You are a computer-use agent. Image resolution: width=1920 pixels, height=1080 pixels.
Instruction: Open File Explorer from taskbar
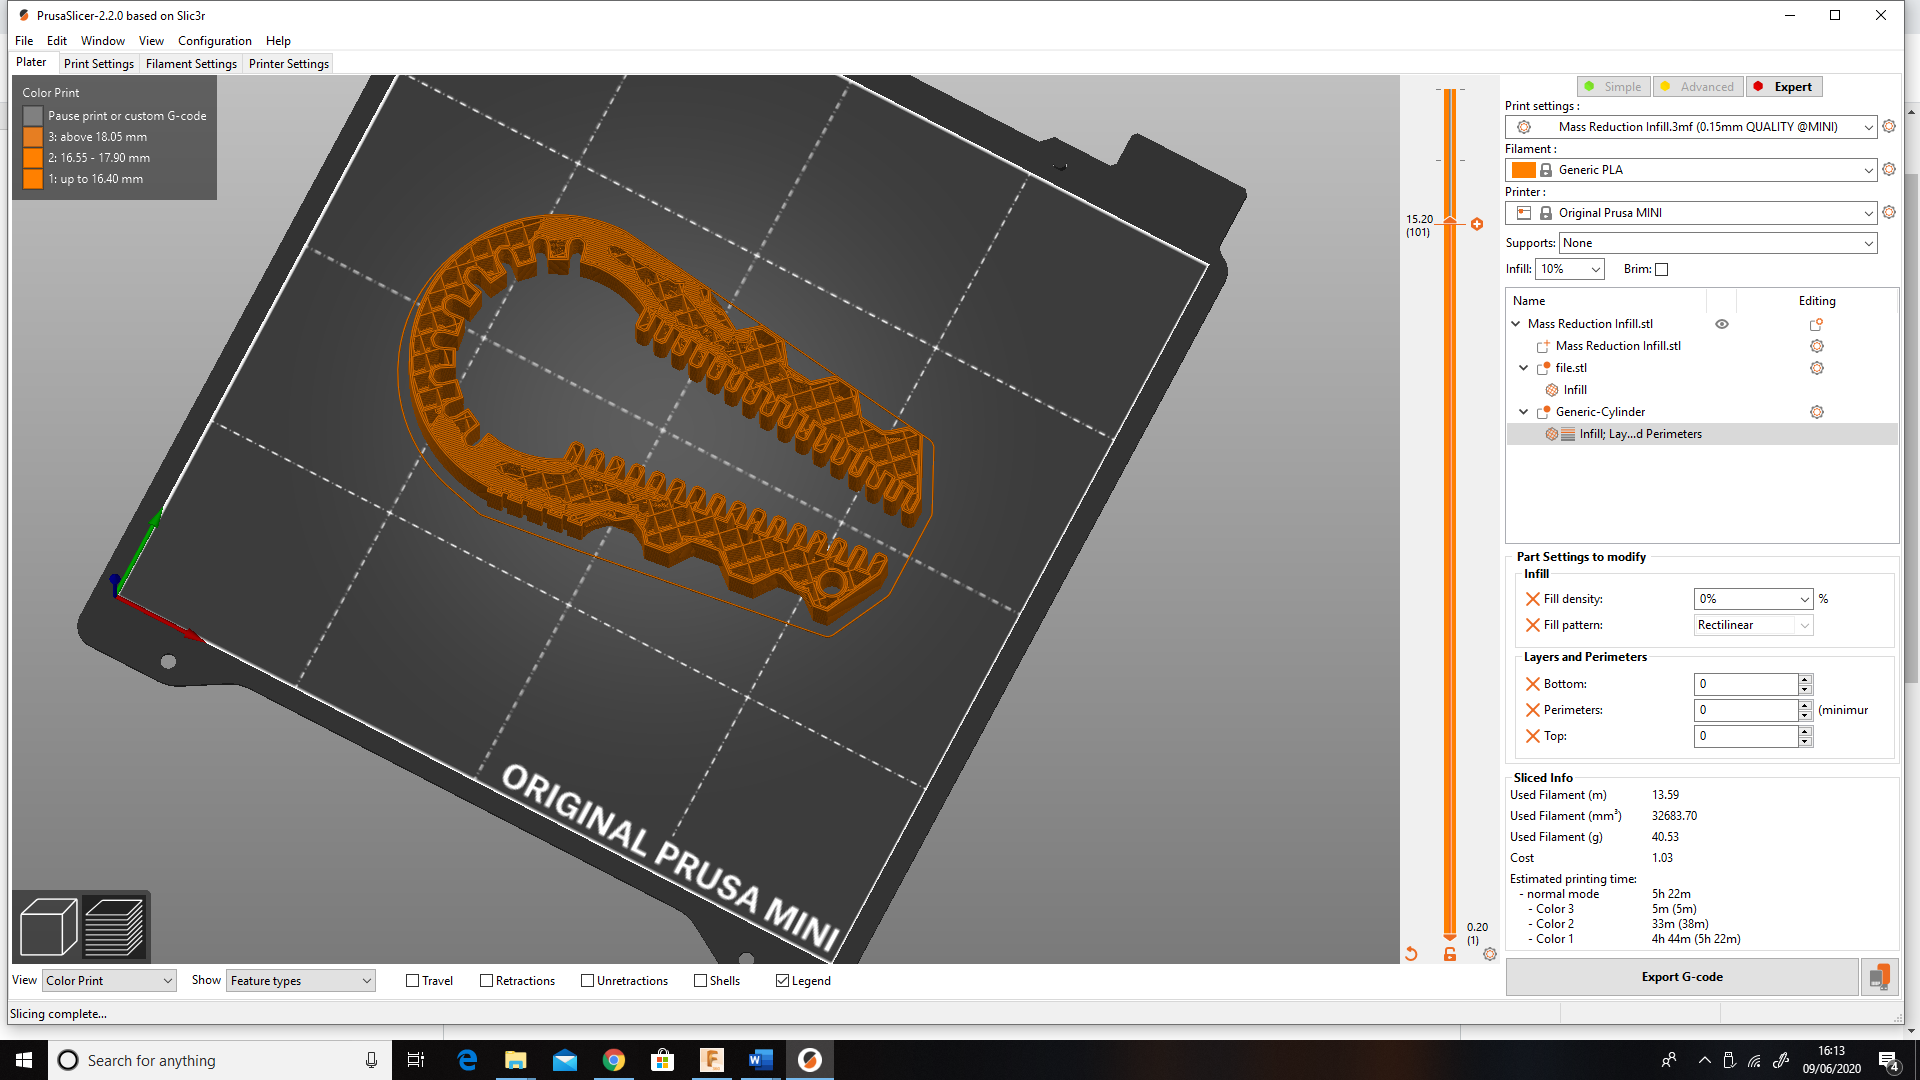click(x=515, y=1060)
